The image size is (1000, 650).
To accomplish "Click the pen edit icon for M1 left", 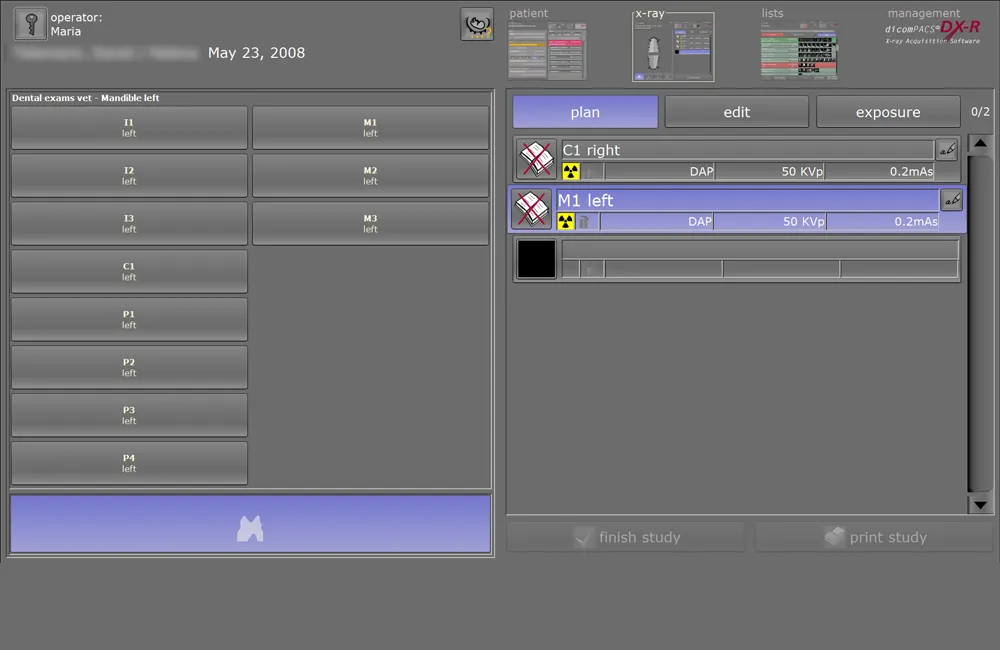I will click(x=951, y=200).
